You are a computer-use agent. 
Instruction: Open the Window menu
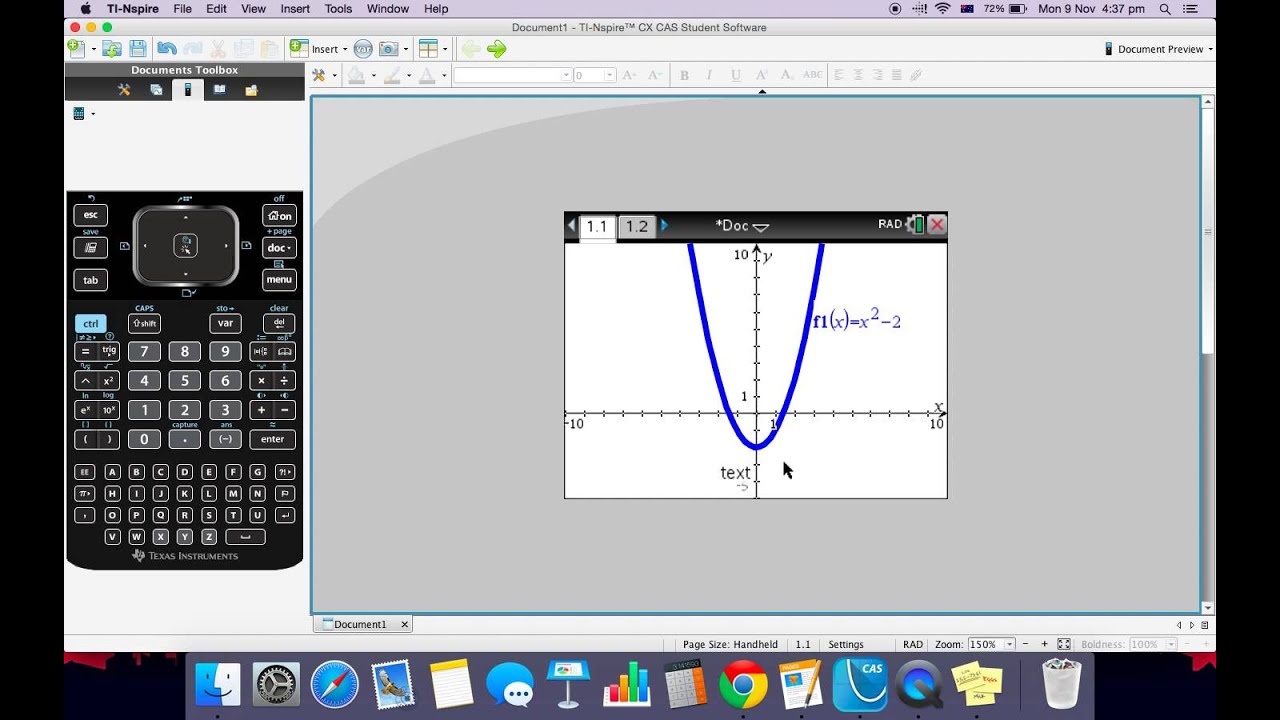coord(388,9)
